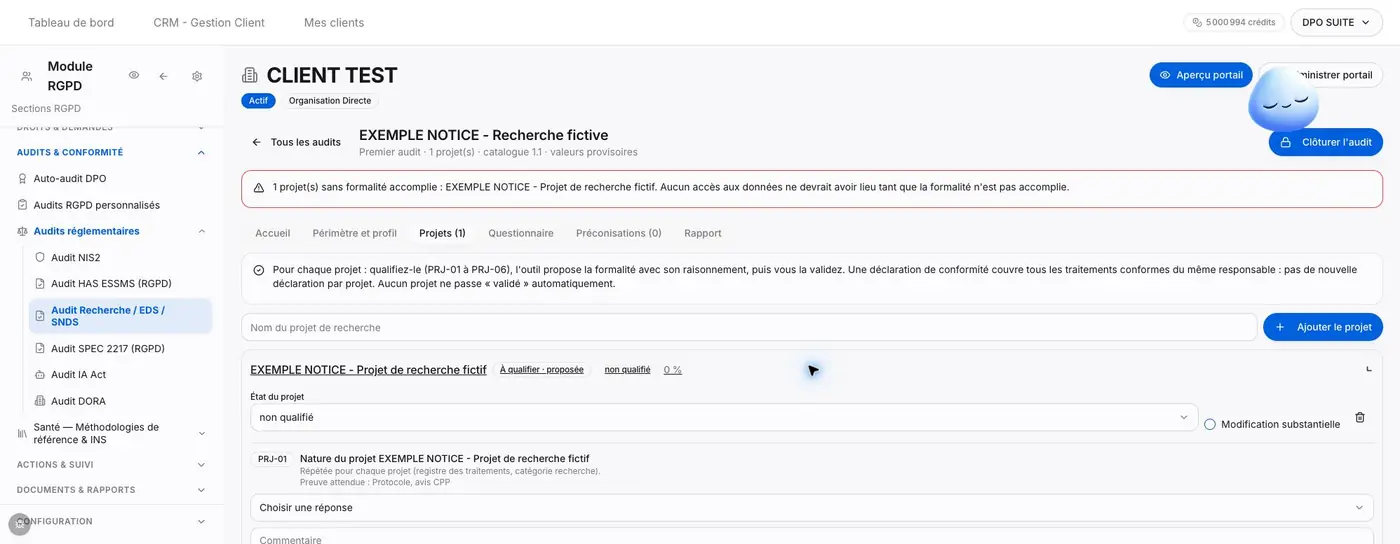Screen dimensions: 1400x544
Task: Select the Projets (1) tab
Action: click(442, 233)
